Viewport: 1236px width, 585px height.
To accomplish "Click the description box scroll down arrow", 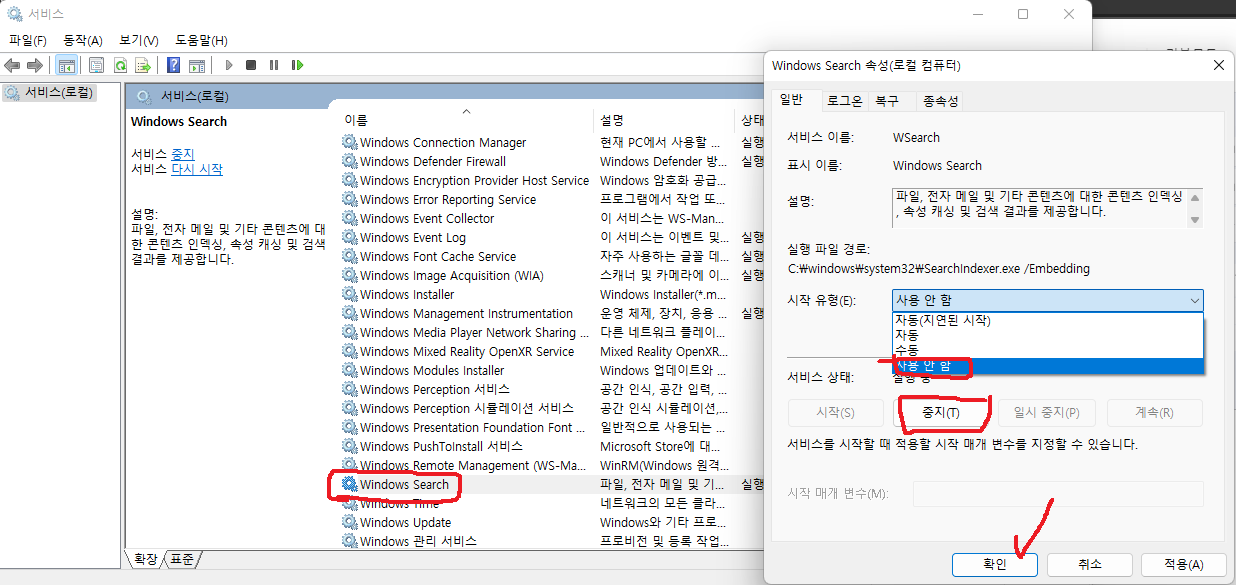I will click(1194, 219).
